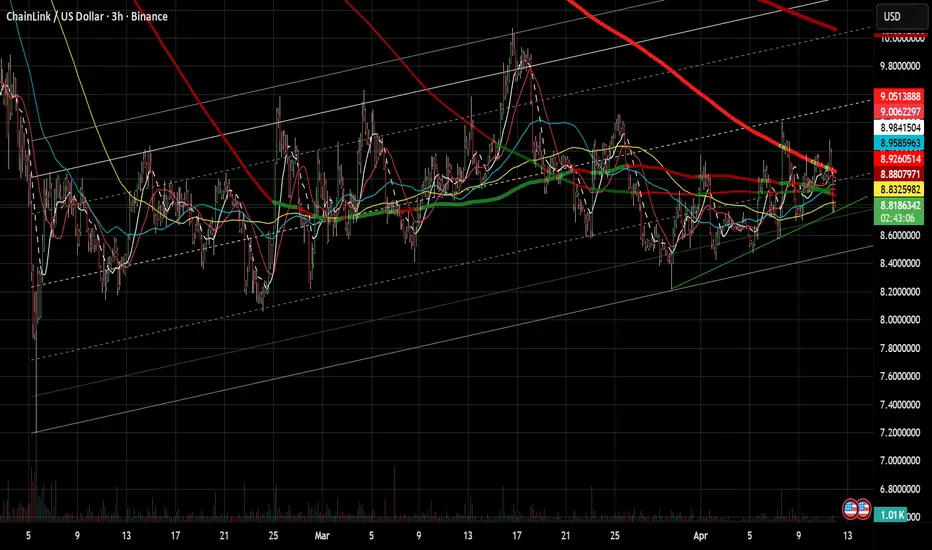Open the USD currency selector
The height and width of the screenshot is (550, 932).
click(900, 16)
